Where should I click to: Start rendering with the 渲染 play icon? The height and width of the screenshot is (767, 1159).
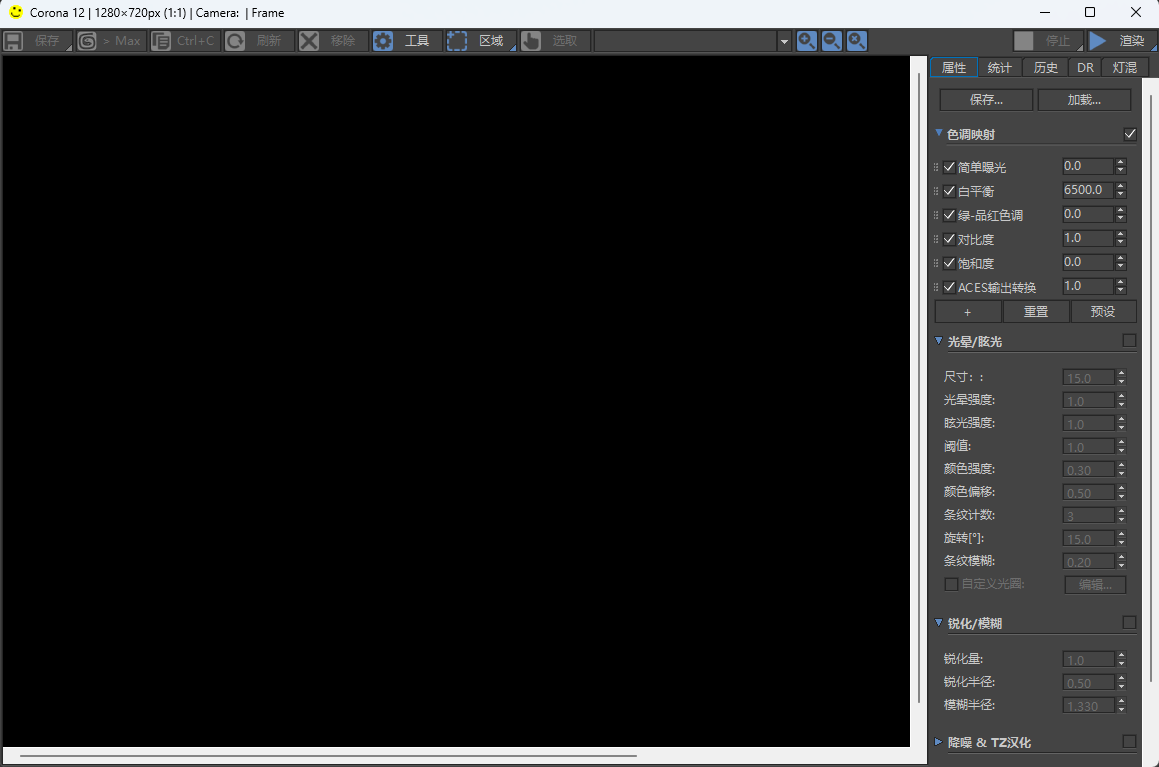(x=1098, y=41)
